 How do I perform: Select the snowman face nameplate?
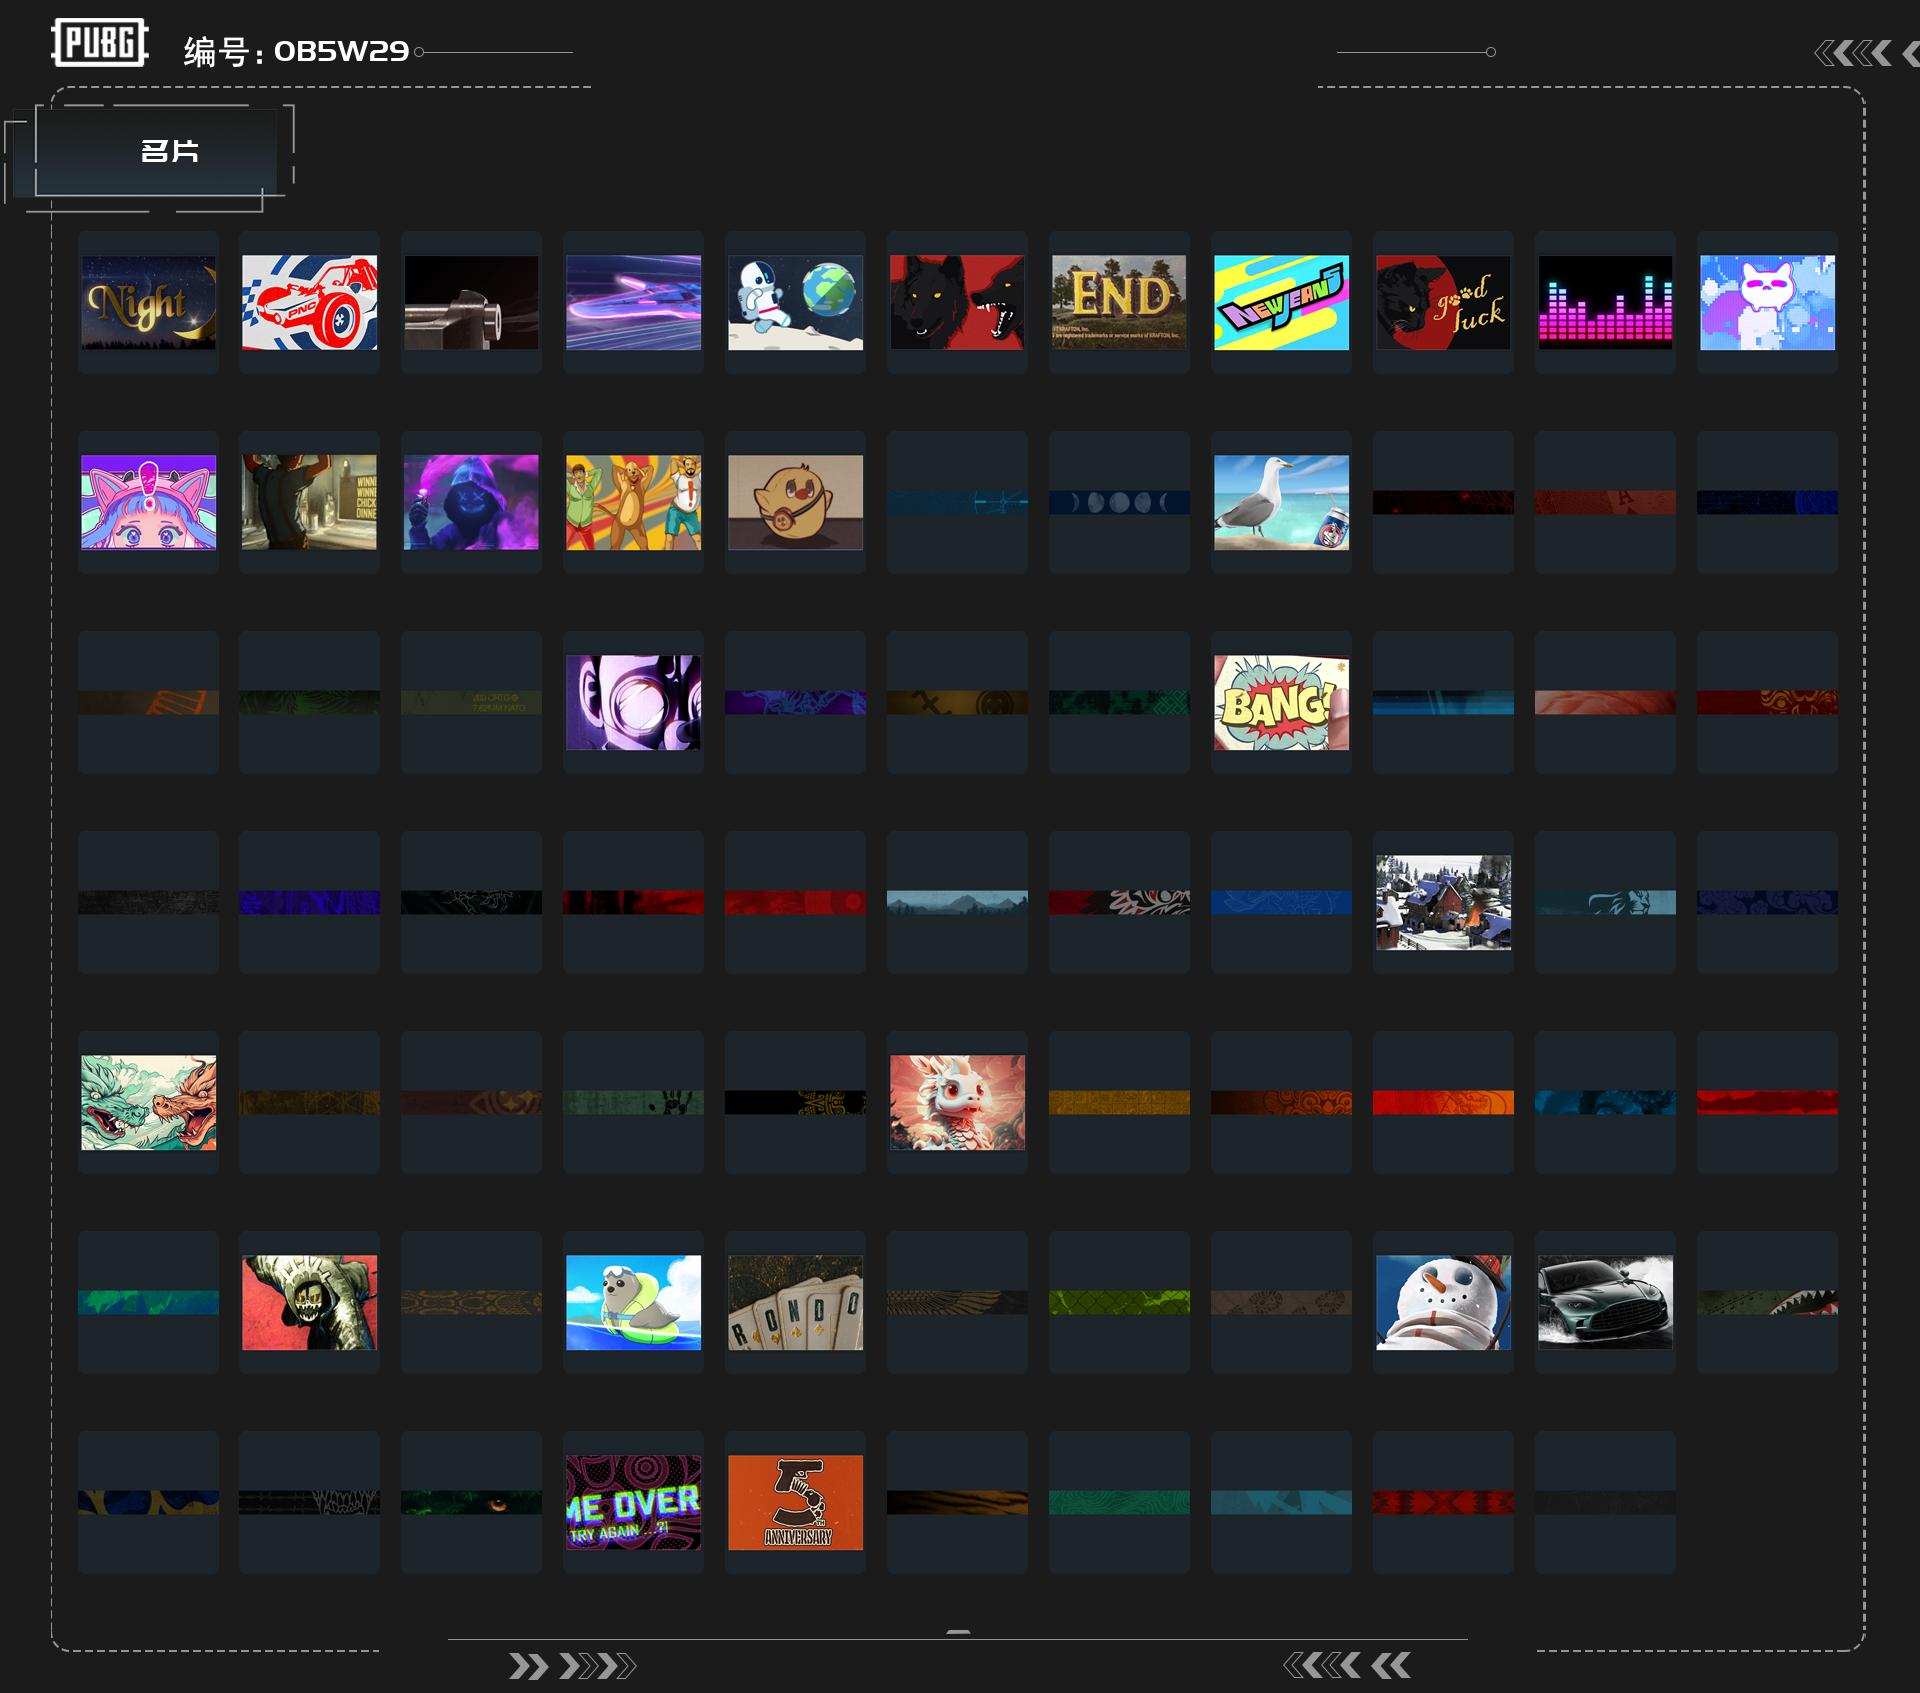coord(1443,1302)
